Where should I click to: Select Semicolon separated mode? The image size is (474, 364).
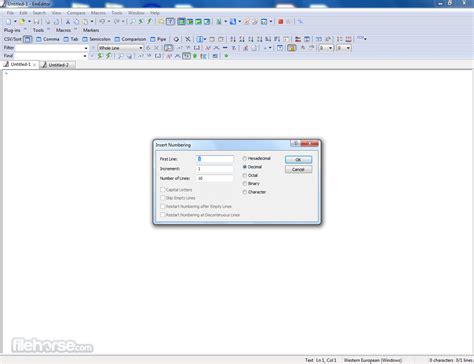pyautogui.click(x=96, y=39)
